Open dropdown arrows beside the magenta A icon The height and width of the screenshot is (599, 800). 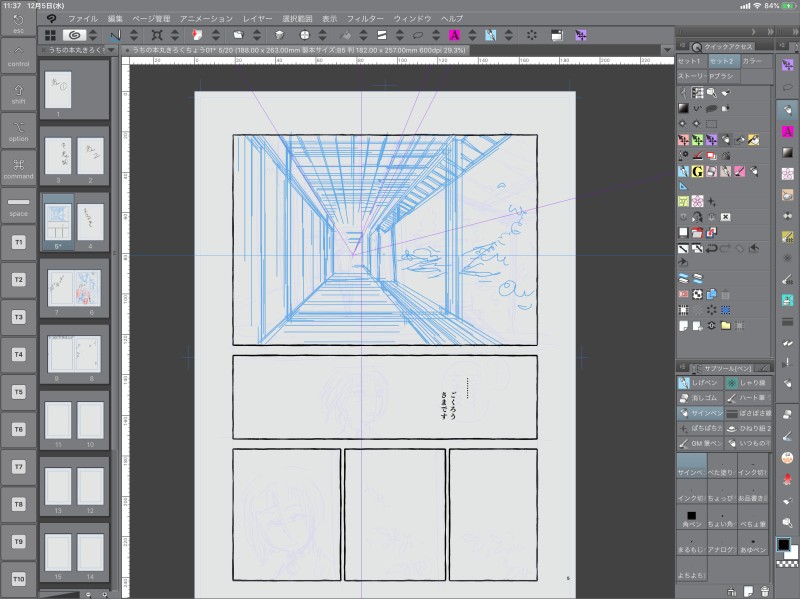472,35
